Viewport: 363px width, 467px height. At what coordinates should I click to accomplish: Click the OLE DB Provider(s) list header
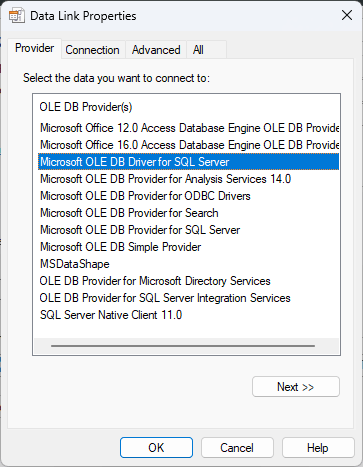tap(86, 107)
